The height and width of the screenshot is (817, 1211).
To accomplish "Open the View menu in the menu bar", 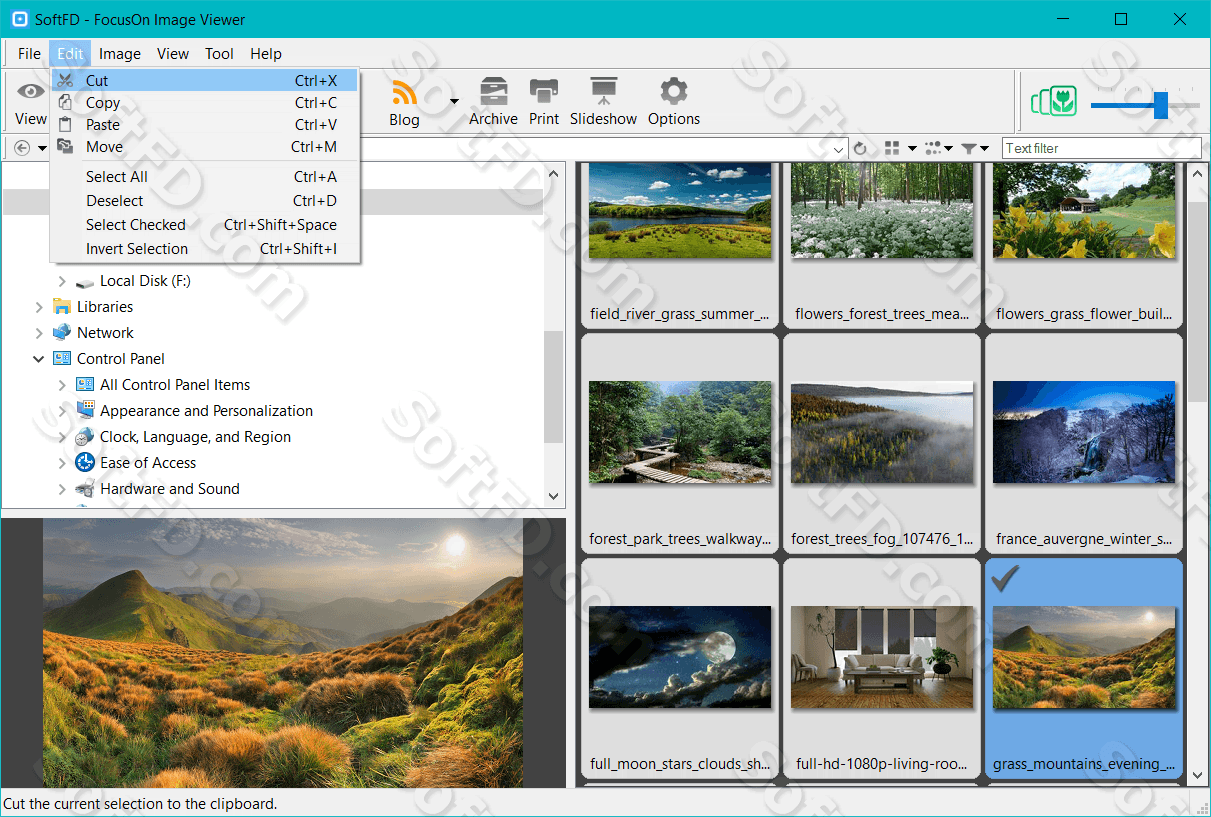I will click(173, 54).
